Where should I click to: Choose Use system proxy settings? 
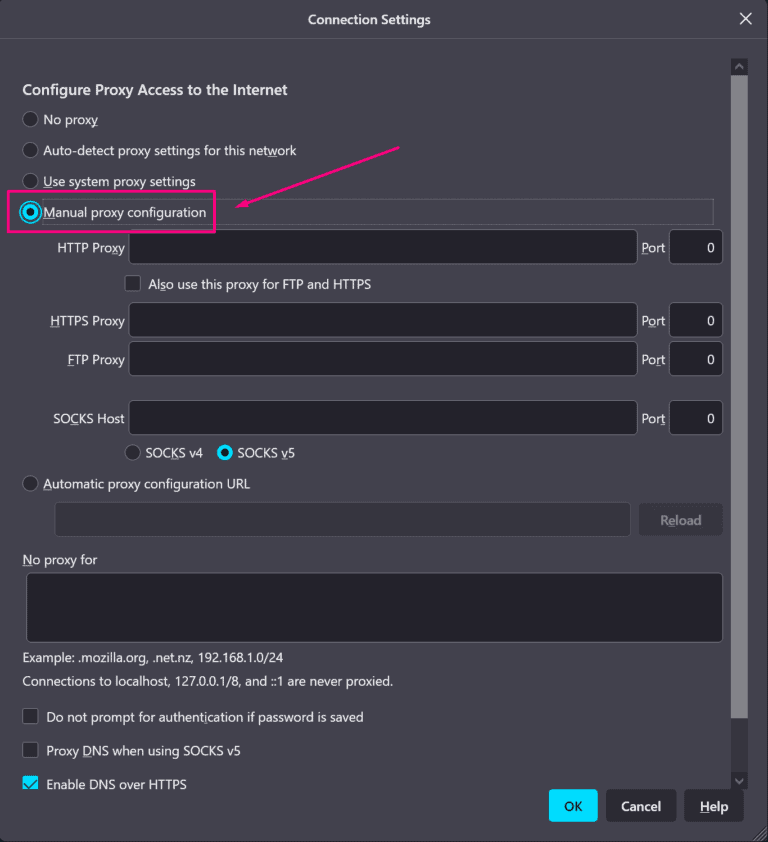coord(31,182)
